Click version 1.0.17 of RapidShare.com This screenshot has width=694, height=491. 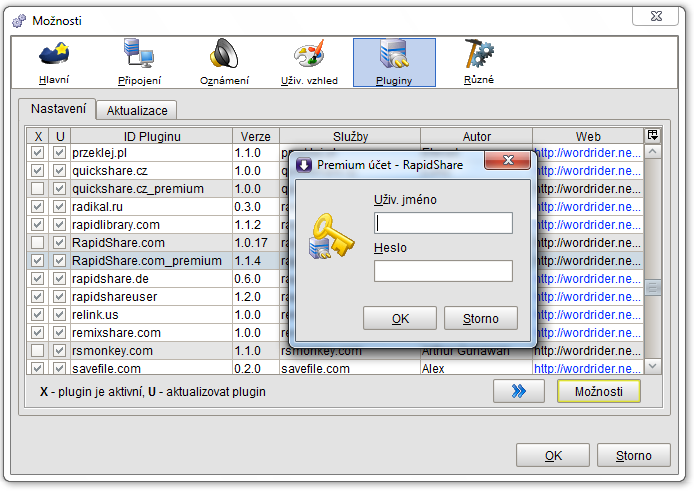(251, 243)
